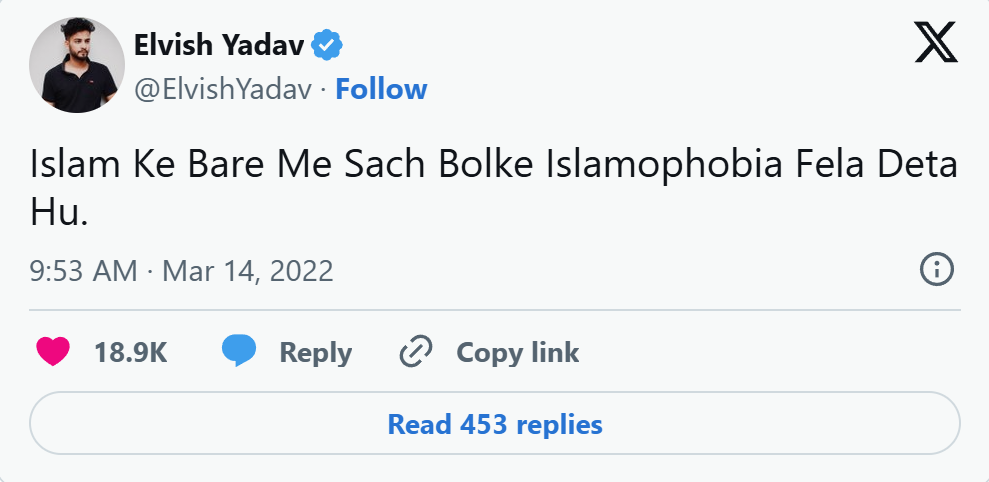This screenshot has height=482, width=989.
Task: Open the Elvish Yadav display name
Action: click(218, 45)
